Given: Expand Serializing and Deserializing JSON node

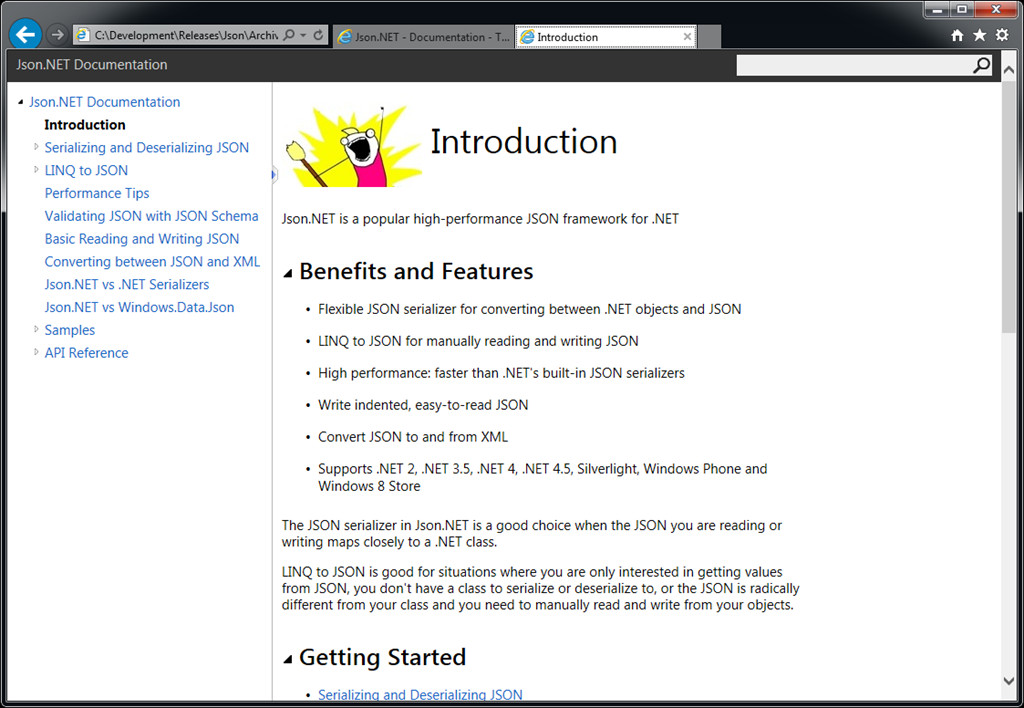Looking at the screenshot, I should point(37,147).
